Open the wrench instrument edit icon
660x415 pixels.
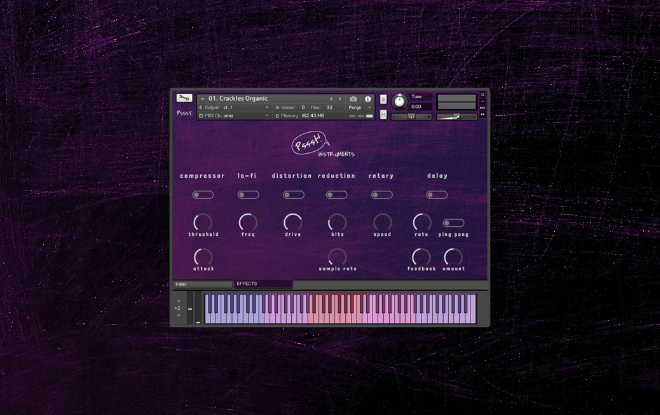point(184,98)
